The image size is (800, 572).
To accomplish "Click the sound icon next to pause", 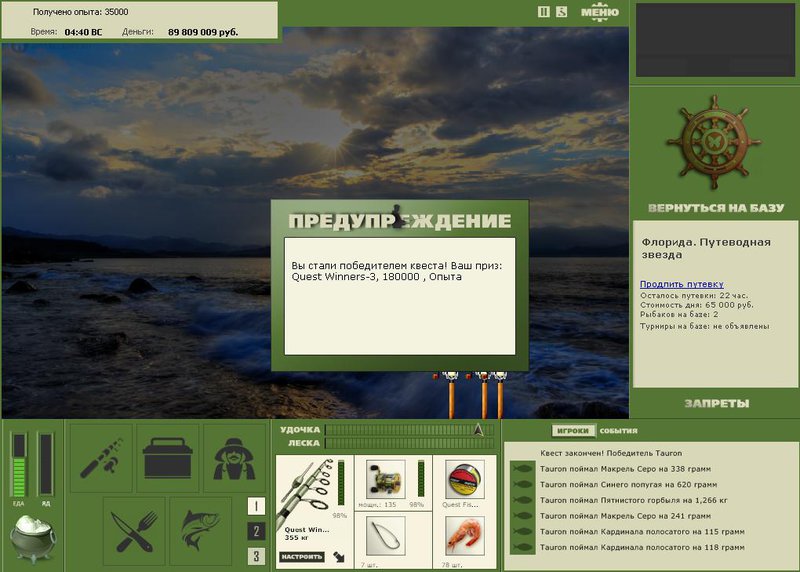I will pyautogui.click(x=561, y=12).
